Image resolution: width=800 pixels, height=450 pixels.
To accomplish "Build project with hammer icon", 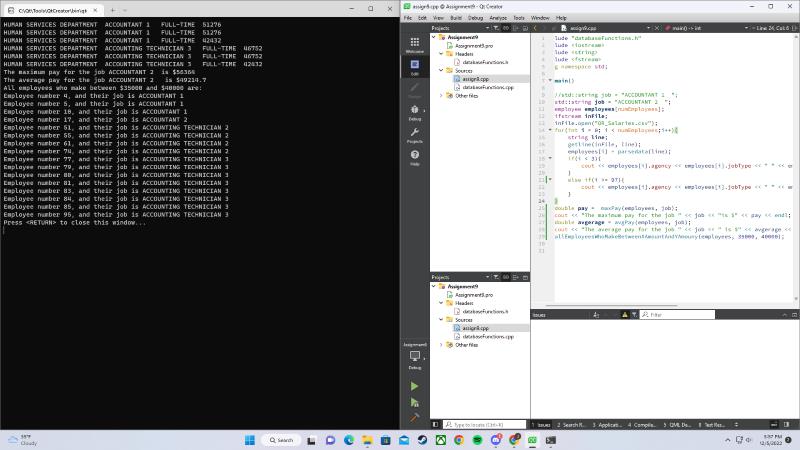I will (x=414, y=417).
